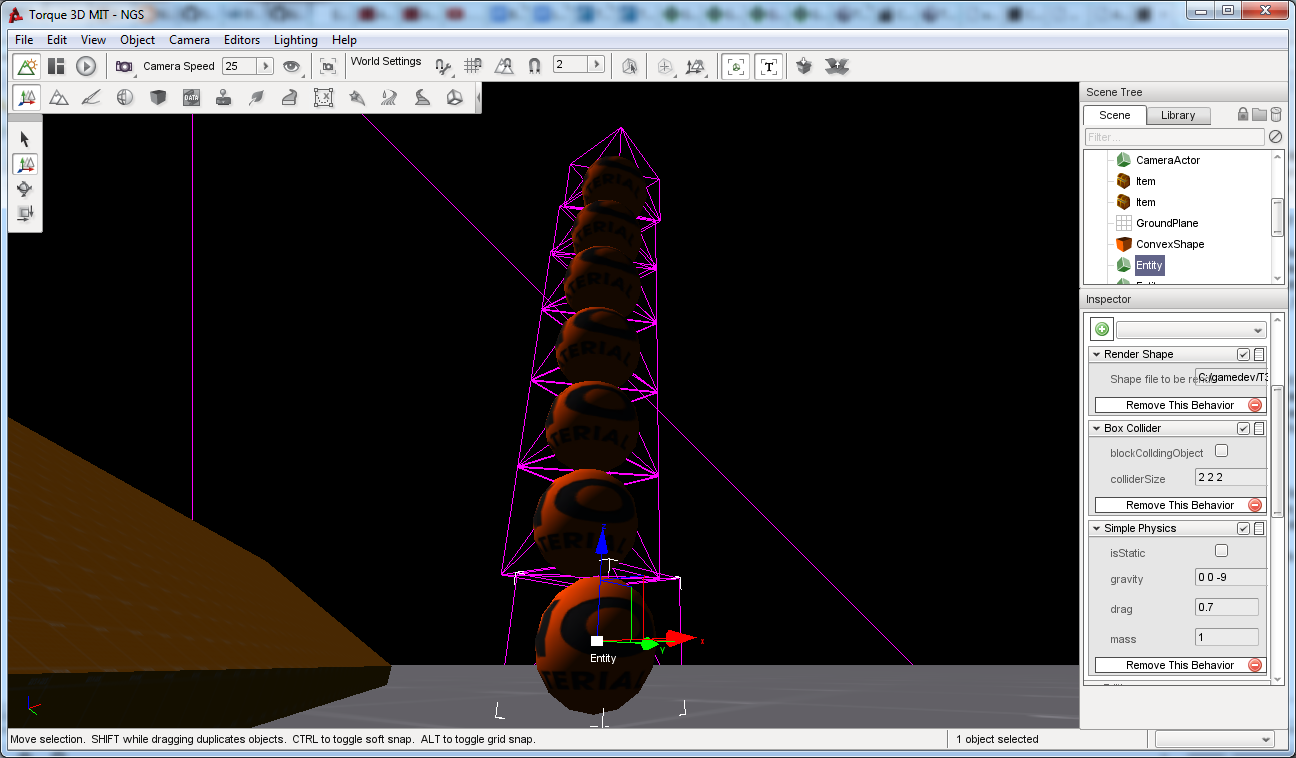Open the object center options icon
Image resolution: width=1296 pixels, height=758 pixels.
(x=665, y=66)
